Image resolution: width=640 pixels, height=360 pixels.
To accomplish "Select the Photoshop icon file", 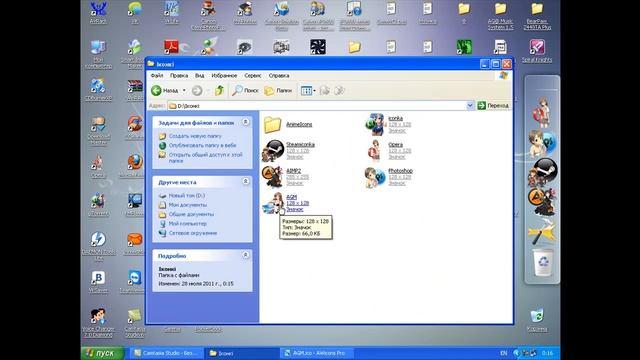I will pyautogui.click(x=389, y=177).
